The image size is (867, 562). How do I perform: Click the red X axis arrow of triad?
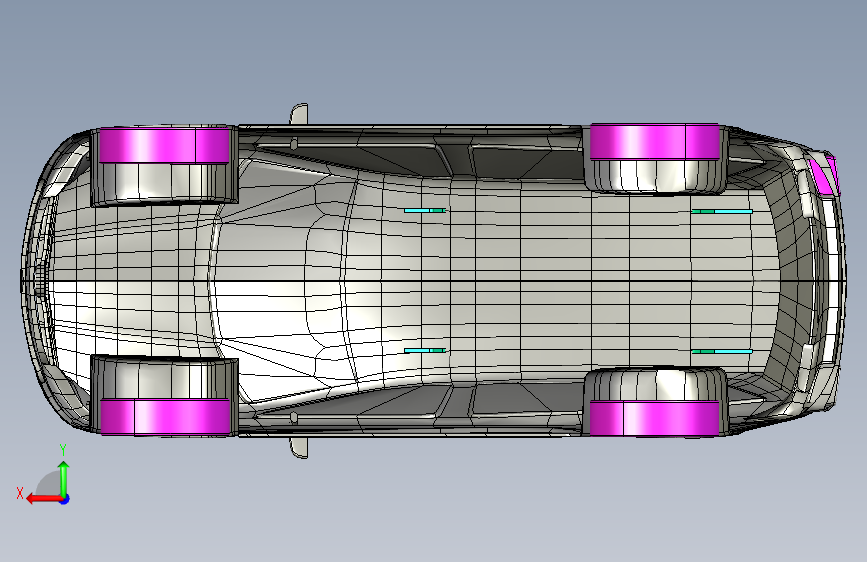coord(43,499)
